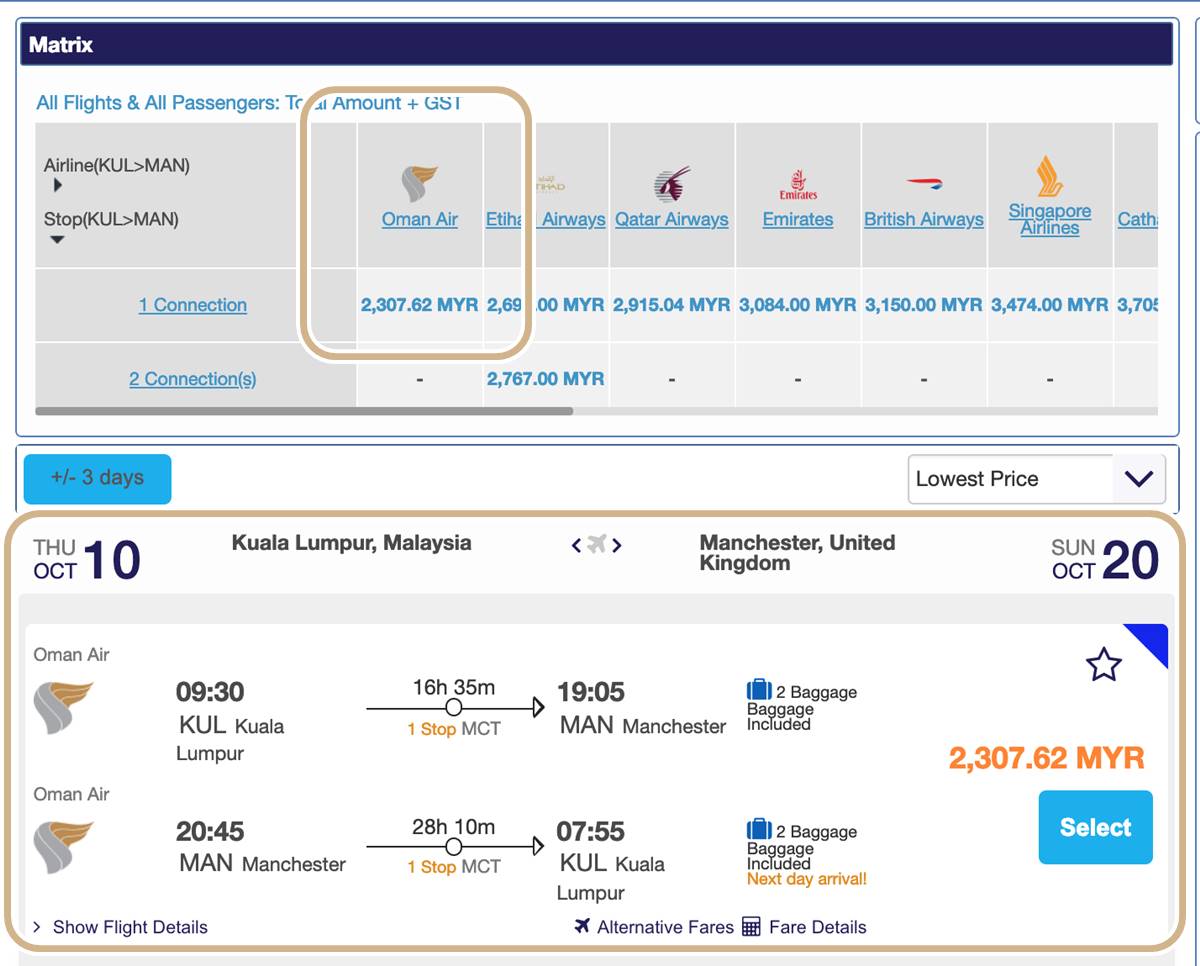The image size is (1200, 966).
Task: Click the stop circle on the 16h 35m route
Action: [x=453, y=708]
